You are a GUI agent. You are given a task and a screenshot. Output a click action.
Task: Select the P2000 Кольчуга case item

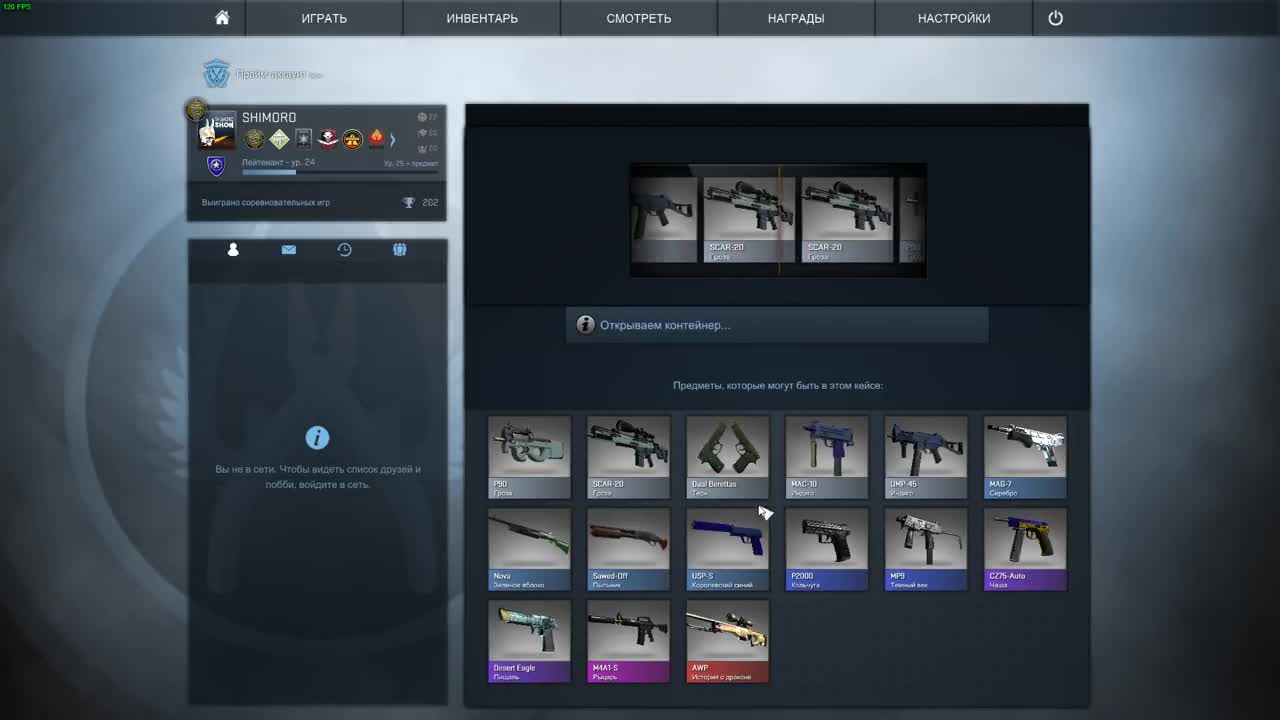(826, 550)
